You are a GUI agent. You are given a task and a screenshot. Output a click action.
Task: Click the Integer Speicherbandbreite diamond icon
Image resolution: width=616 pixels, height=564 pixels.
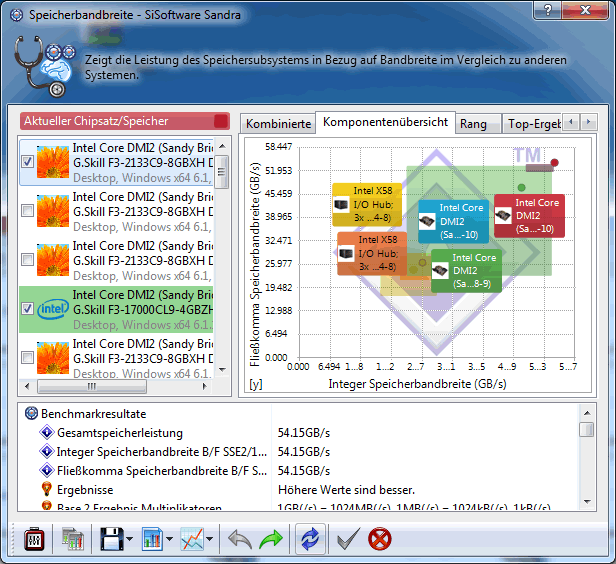47,451
